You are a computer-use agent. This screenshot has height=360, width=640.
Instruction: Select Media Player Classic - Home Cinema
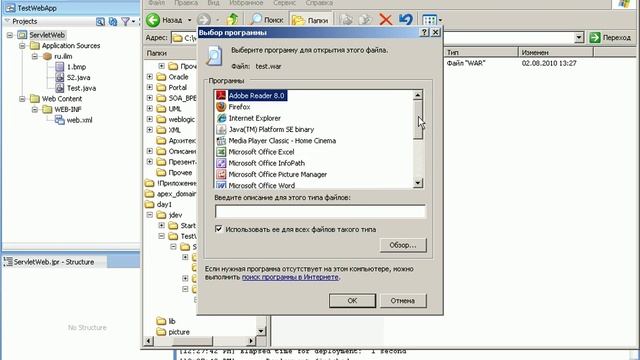coord(282,141)
